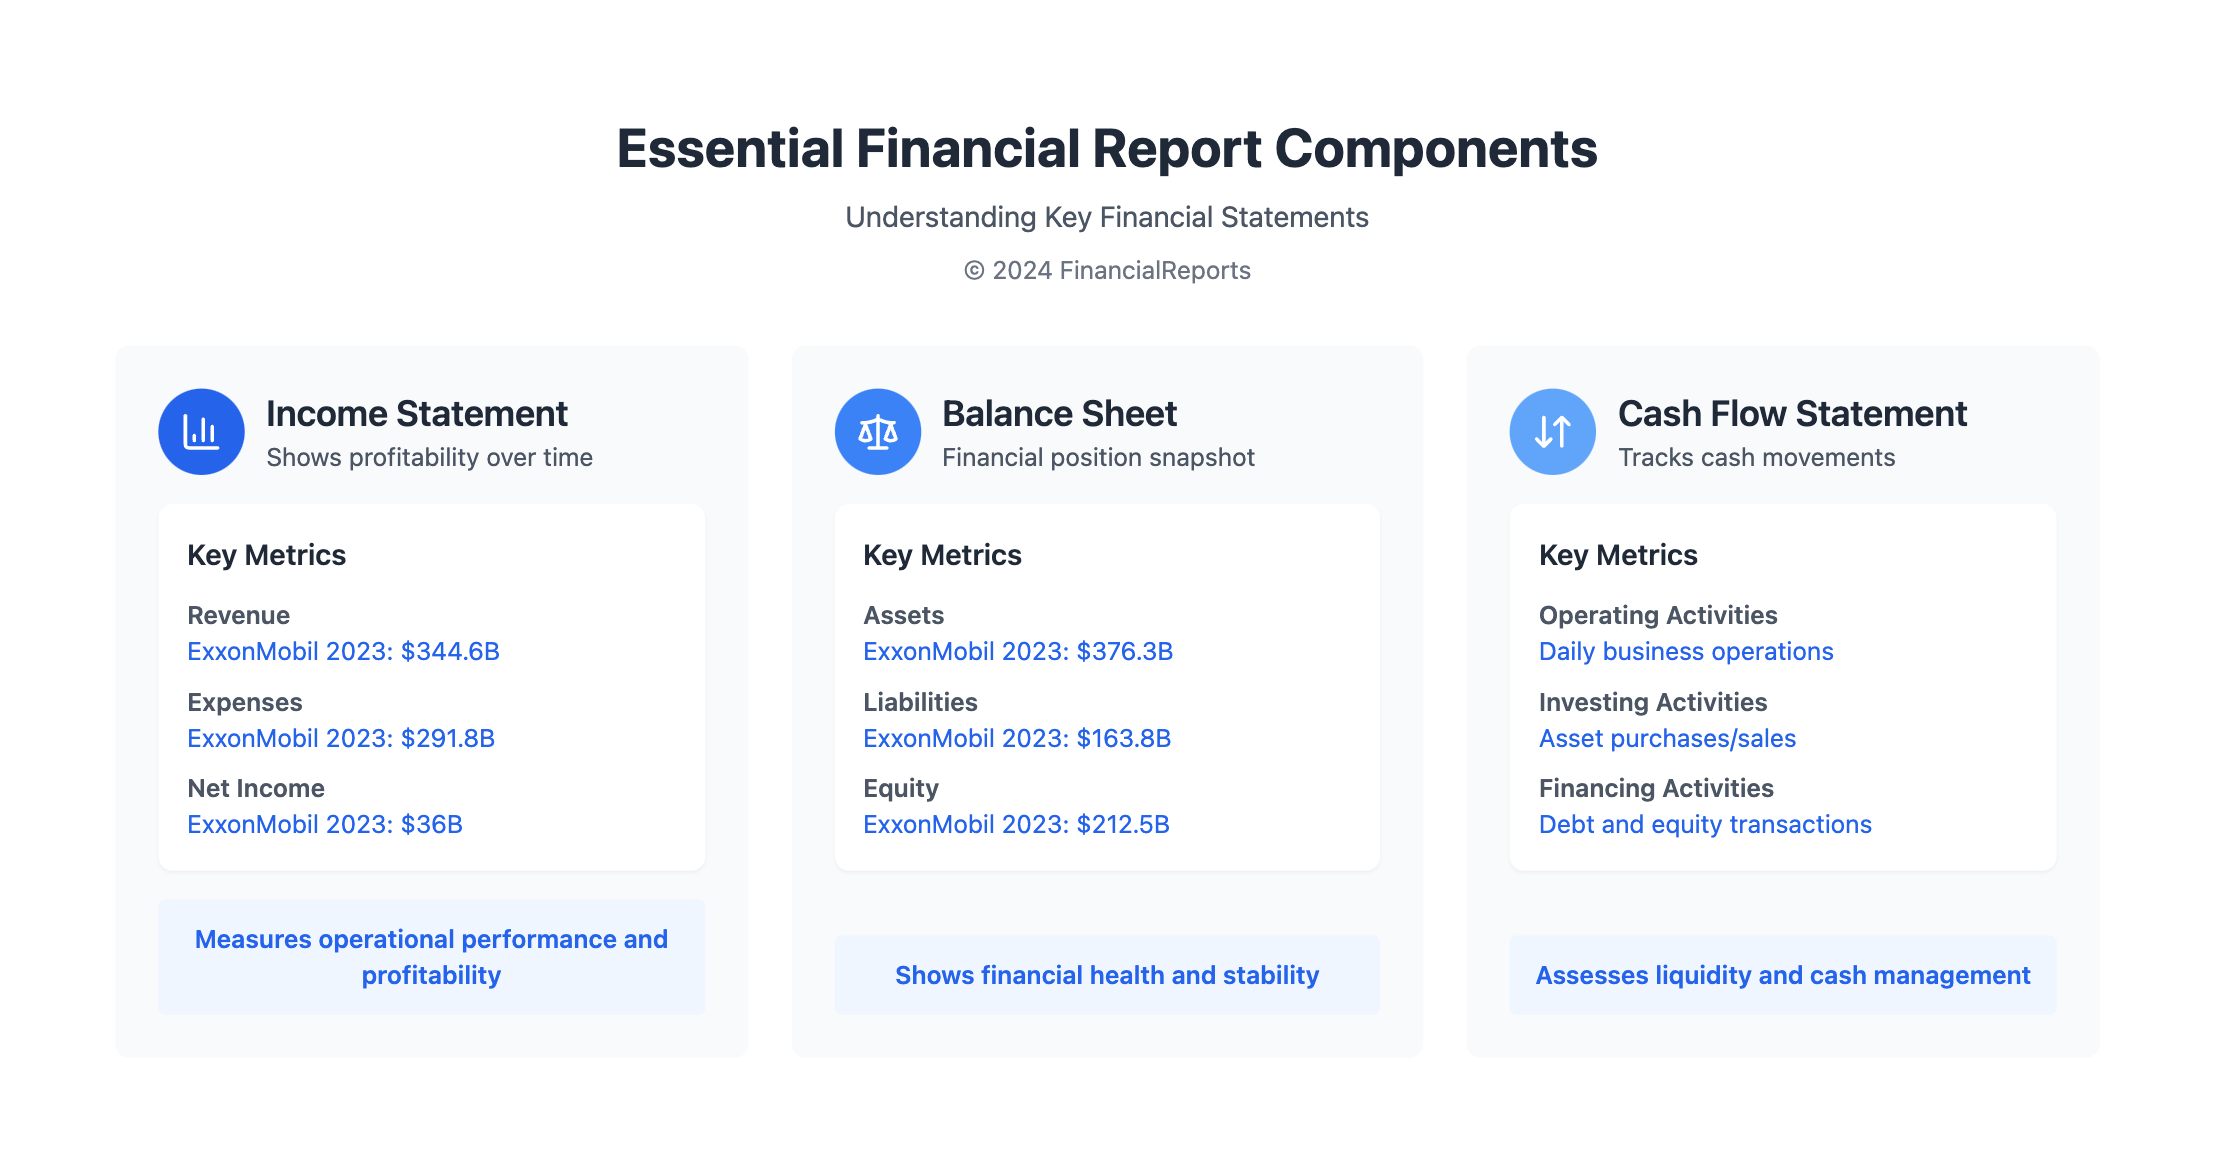Click Assesses liquidity and cash management banner
Viewport: 2215px width, 1173px height.
click(1783, 975)
